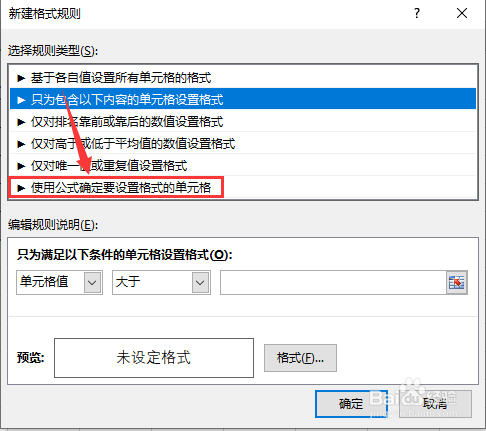This screenshot has height=431, width=486.
Task: Click the condition value input field
Action: [x=333, y=282]
